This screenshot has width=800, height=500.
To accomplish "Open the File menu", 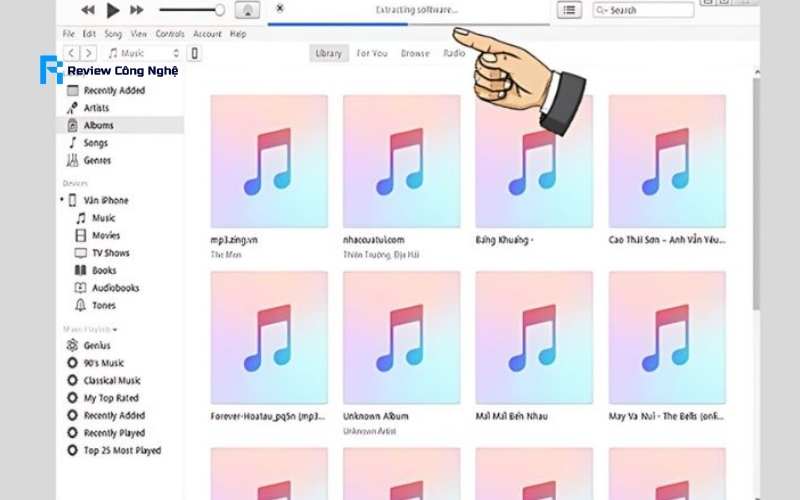I will coord(68,34).
